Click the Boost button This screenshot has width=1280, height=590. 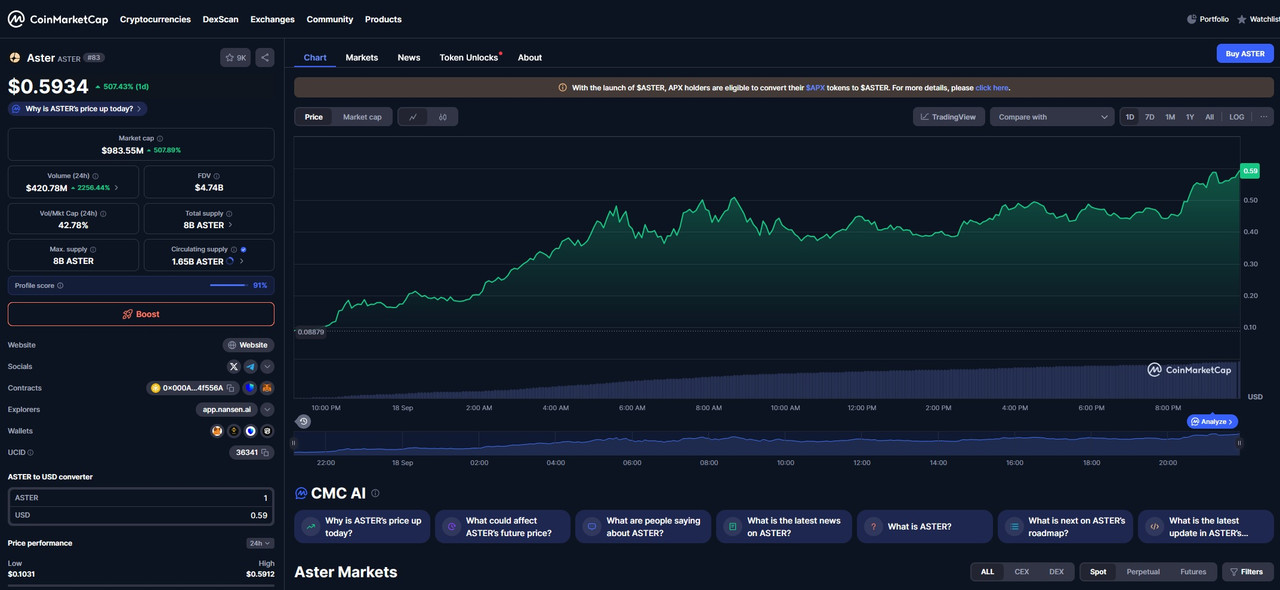141,314
